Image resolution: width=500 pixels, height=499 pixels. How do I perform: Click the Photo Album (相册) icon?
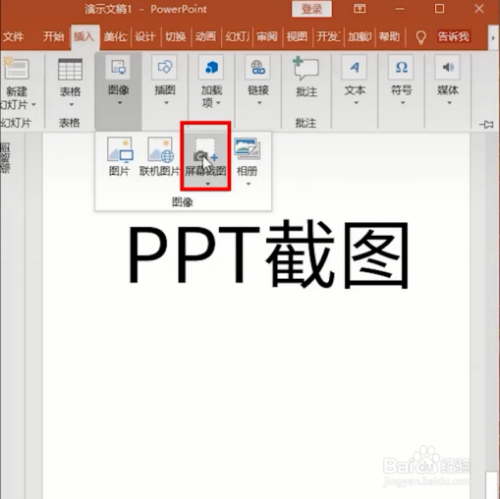click(x=247, y=149)
